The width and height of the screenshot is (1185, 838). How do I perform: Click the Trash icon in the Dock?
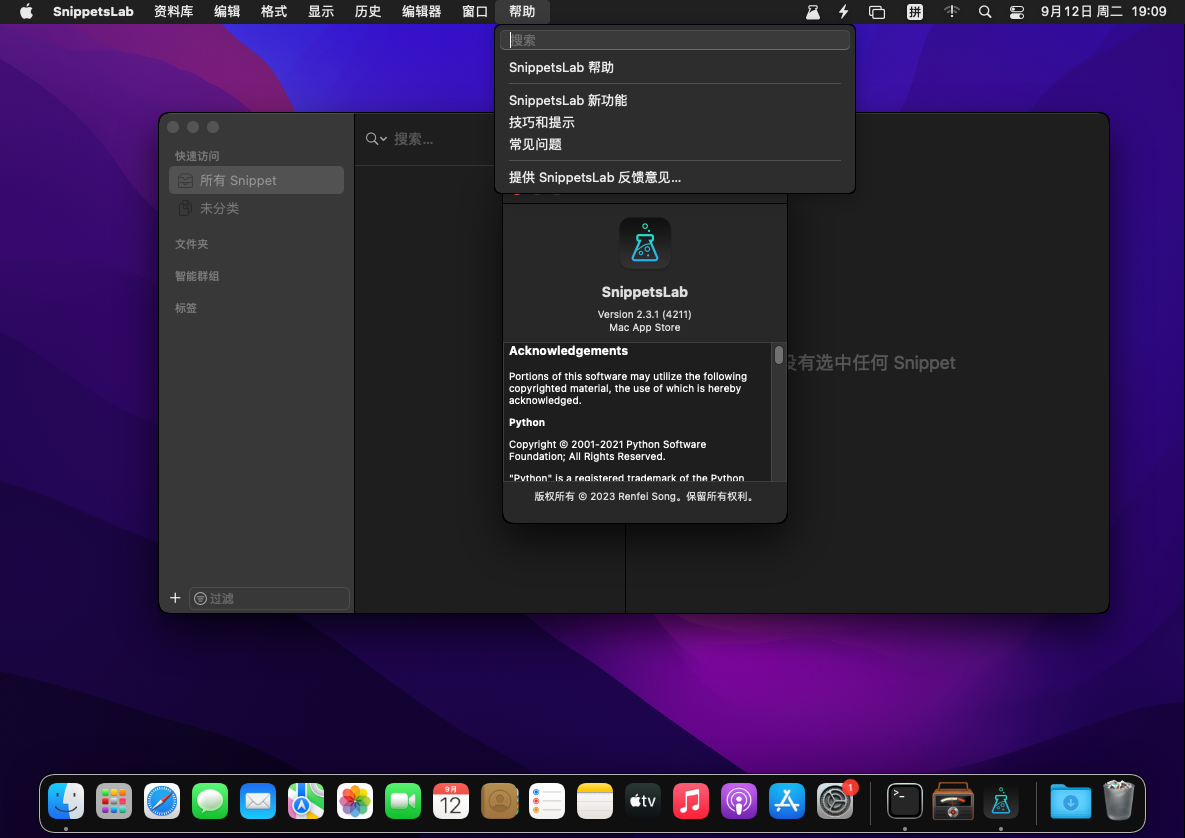click(1118, 801)
